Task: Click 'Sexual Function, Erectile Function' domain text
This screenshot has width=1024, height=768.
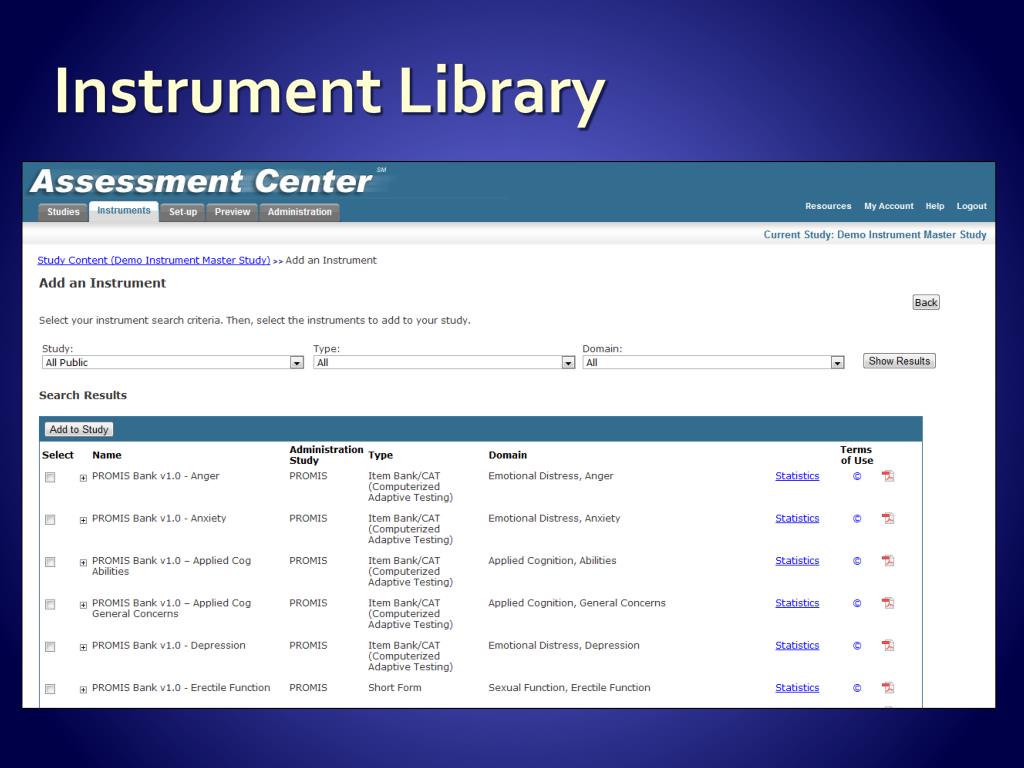Action: click(x=569, y=688)
